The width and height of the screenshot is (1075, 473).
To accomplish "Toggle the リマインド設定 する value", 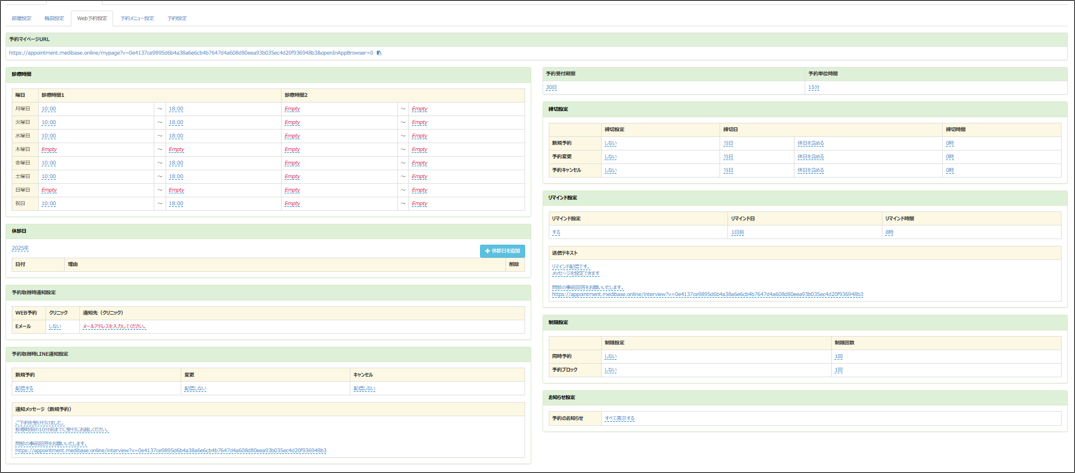I will (x=556, y=232).
